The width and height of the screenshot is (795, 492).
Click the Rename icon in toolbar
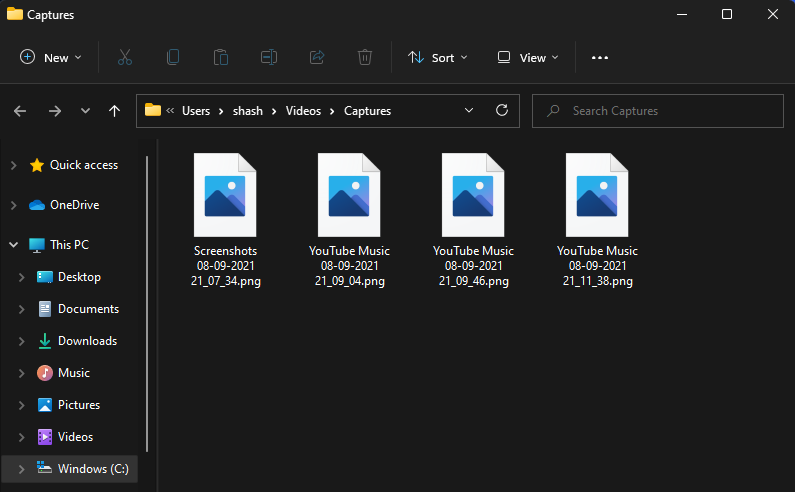(269, 58)
